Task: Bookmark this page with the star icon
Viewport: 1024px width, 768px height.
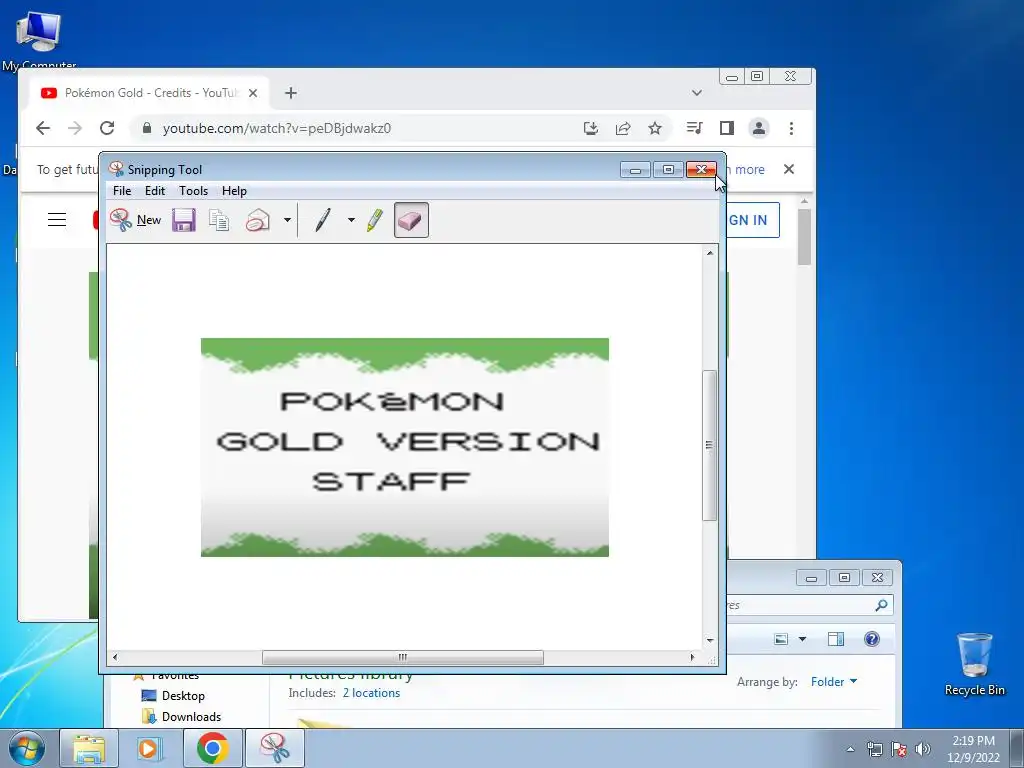Action: (x=655, y=128)
